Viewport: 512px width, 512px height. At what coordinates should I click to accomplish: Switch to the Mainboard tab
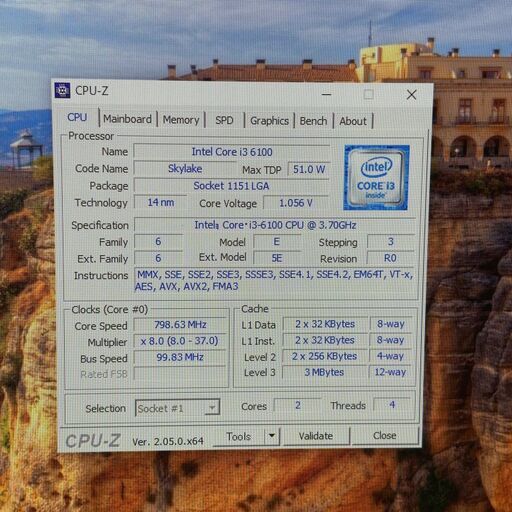(127, 119)
